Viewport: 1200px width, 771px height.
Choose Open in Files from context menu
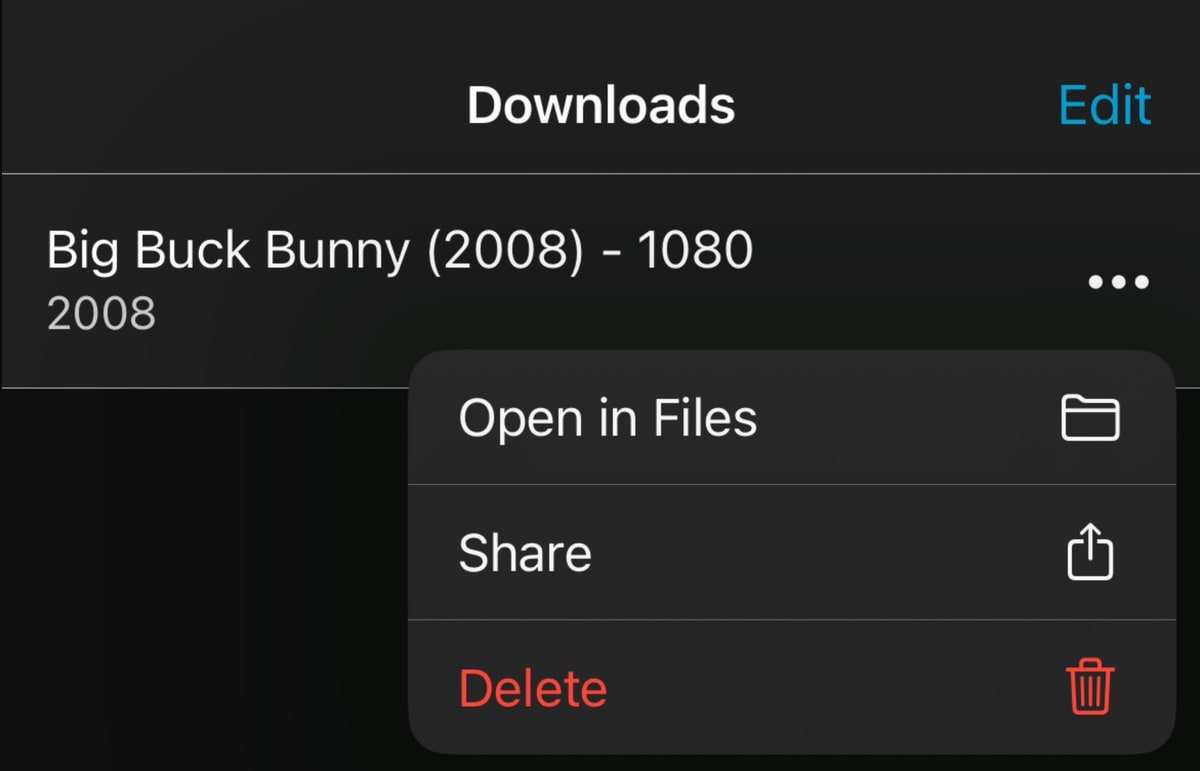coord(792,418)
